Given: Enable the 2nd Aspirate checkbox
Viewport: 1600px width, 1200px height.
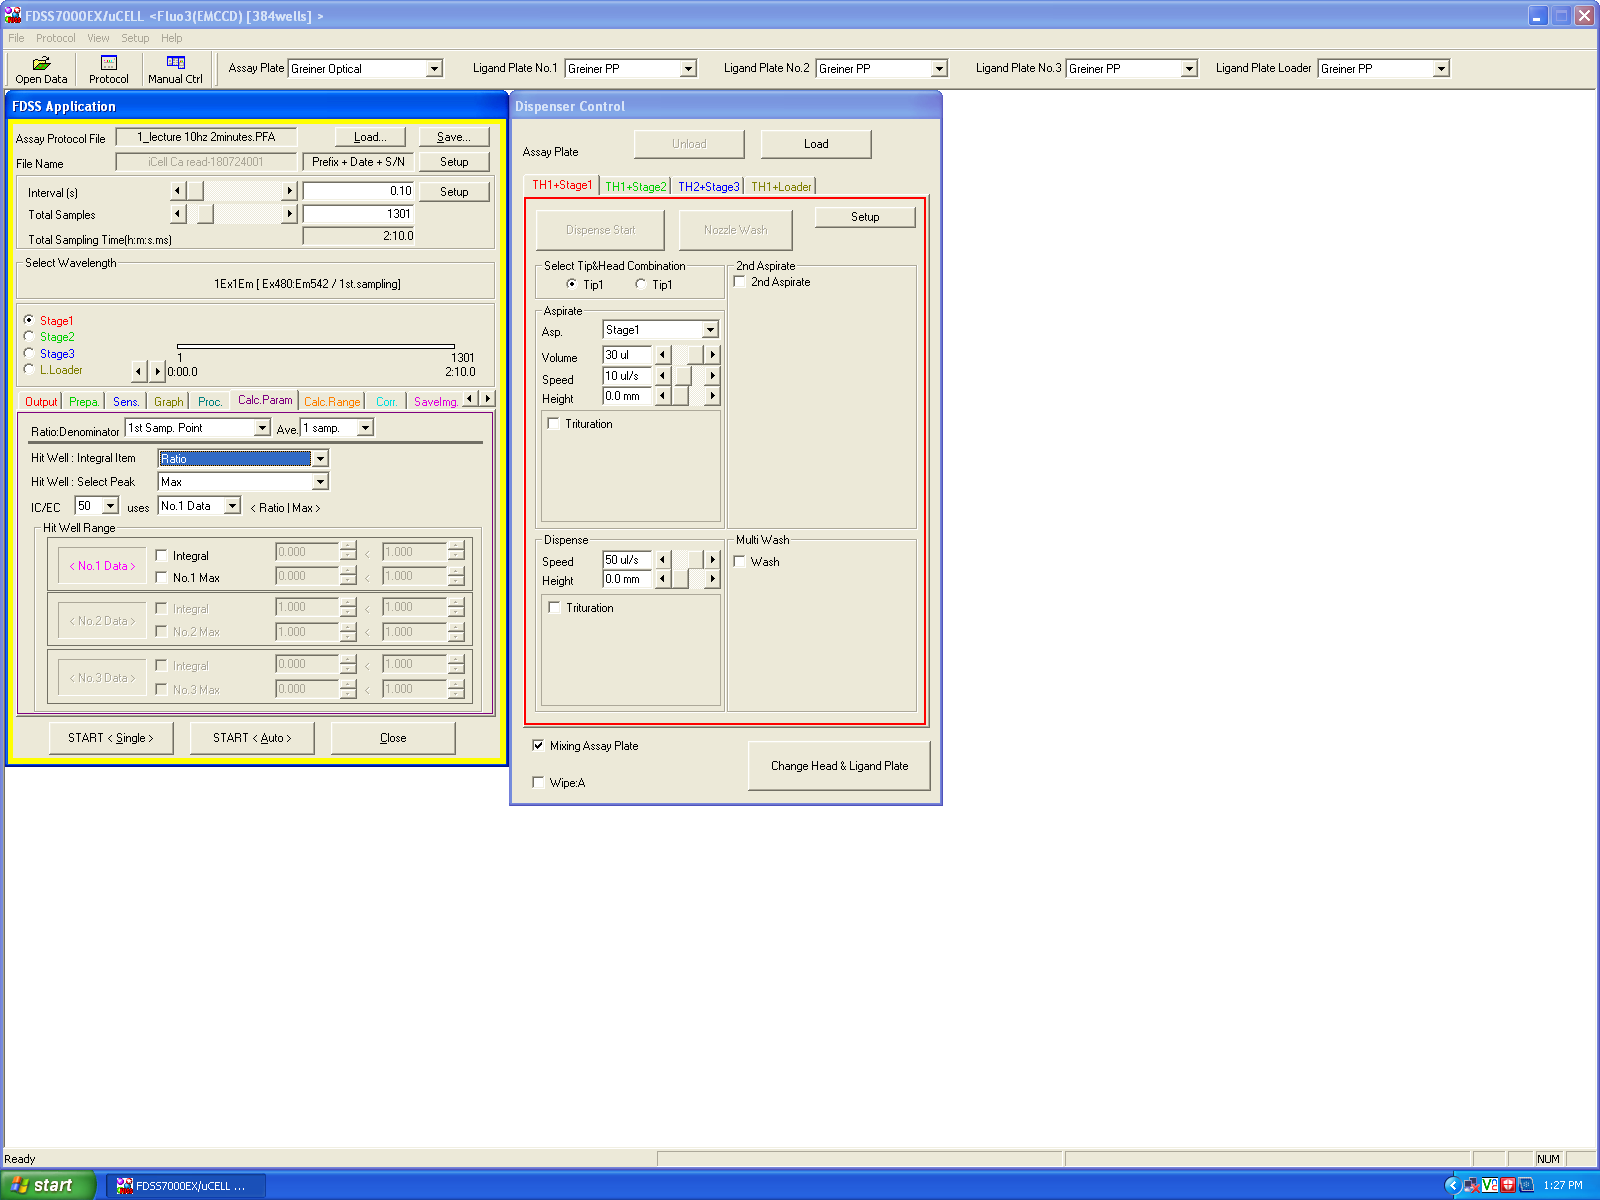Looking at the screenshot, I should (x=740, y=282).
